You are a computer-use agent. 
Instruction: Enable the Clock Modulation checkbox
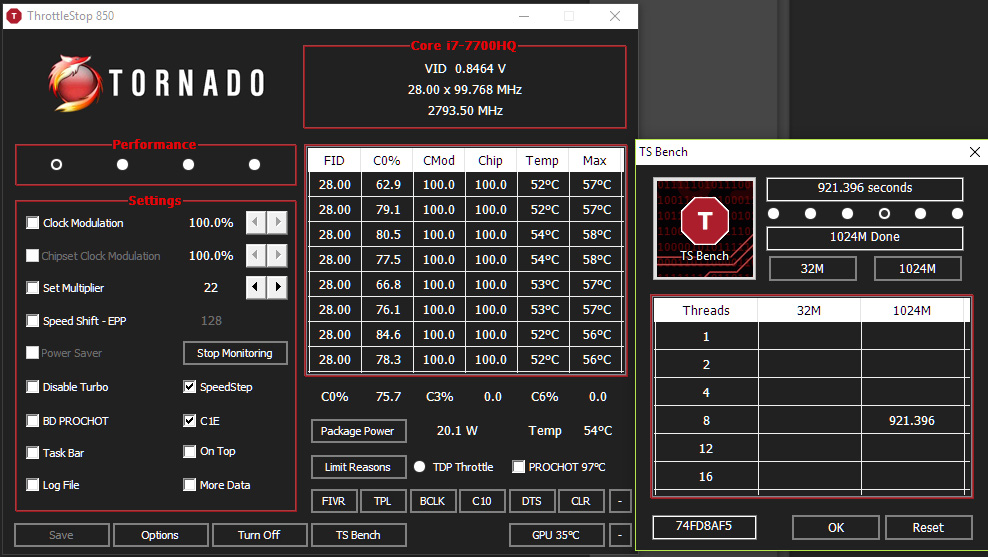click(x=33, y=222)
